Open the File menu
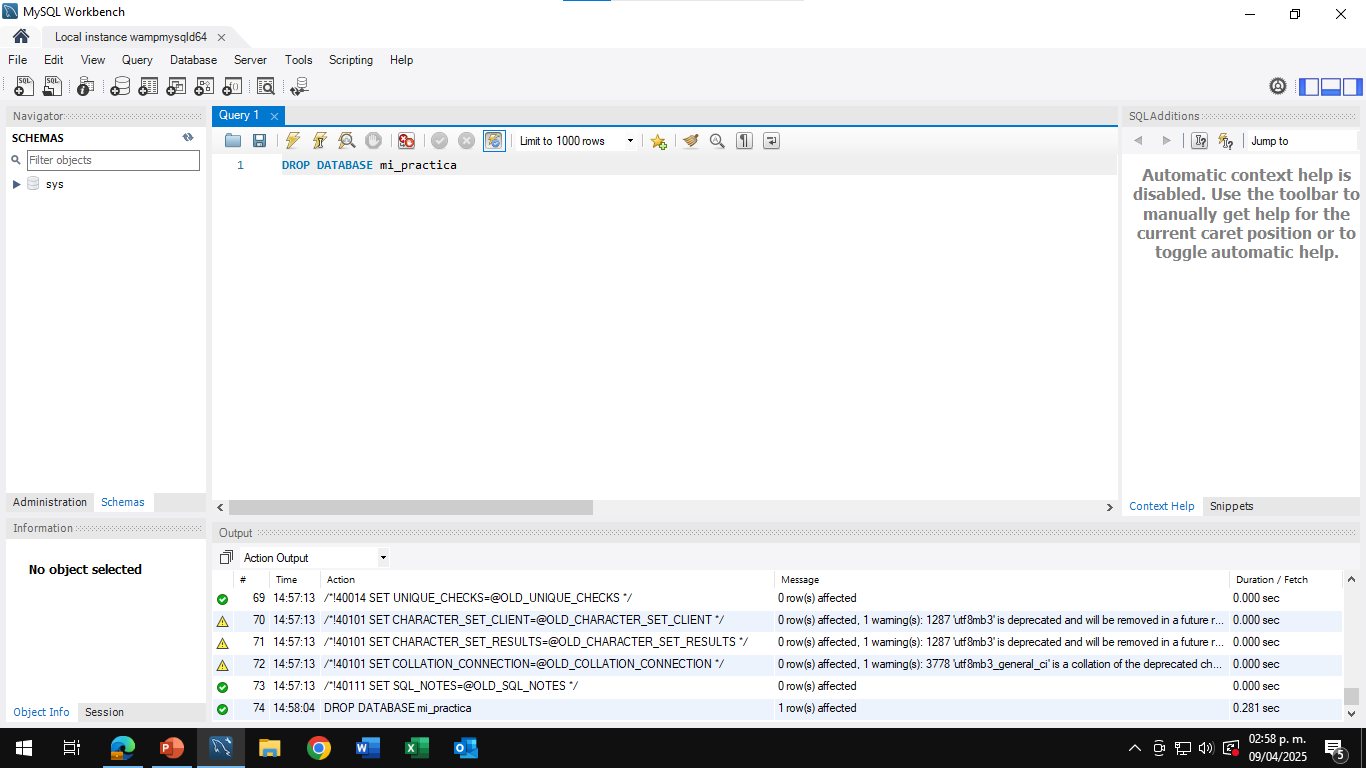The height and width of the screenshot is (768, 1366). [x=18, y=60]
